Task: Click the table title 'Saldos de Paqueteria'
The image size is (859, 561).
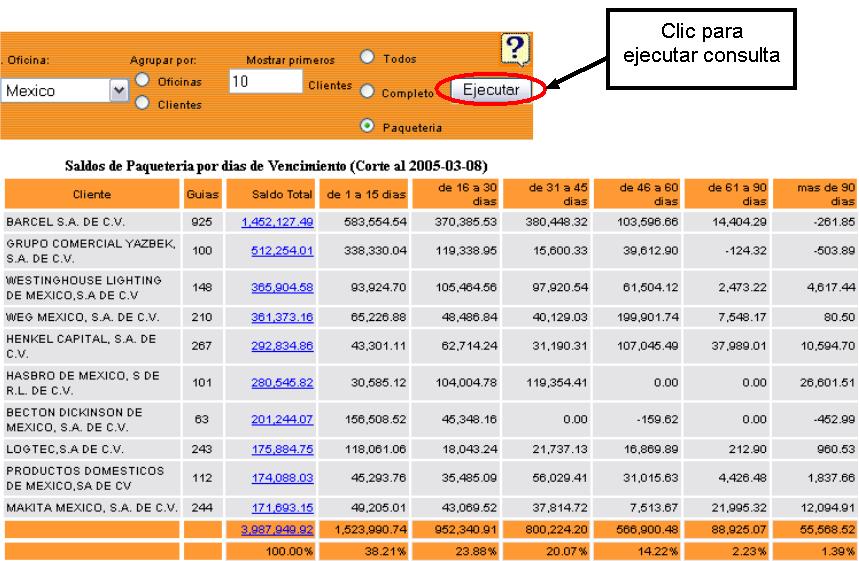Action: click(276, 165)
